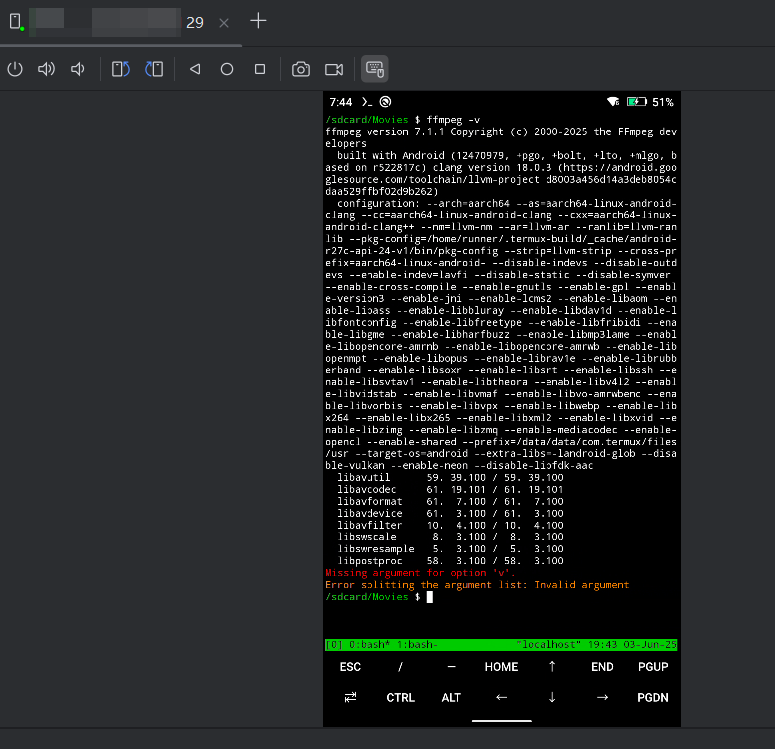The width and height of the screenshot is (775, 749).
Task: Raise device volume with volume up icon
Action: pyautogui.click(x=46, y=69)
